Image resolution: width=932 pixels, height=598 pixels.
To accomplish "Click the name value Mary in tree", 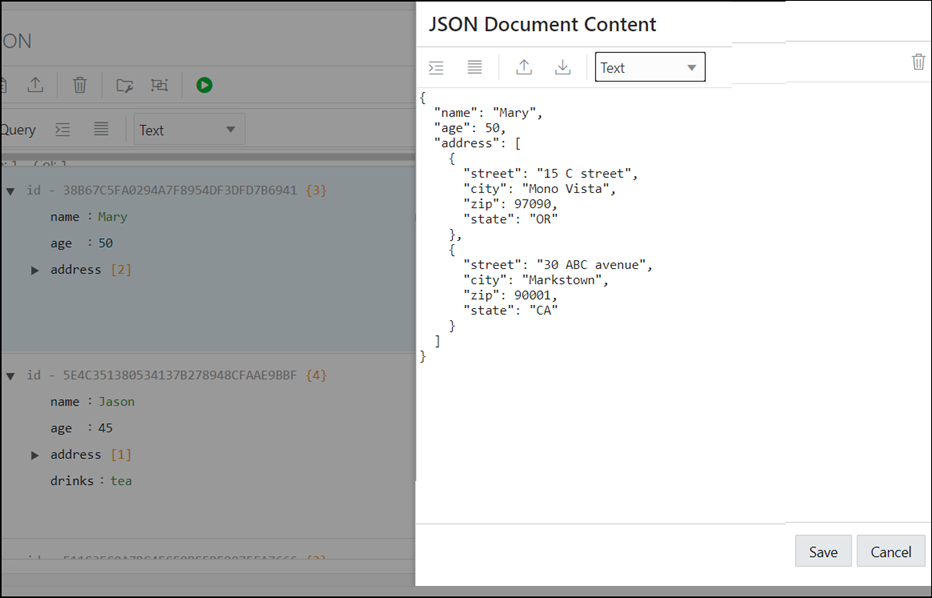I will [112, 217].
